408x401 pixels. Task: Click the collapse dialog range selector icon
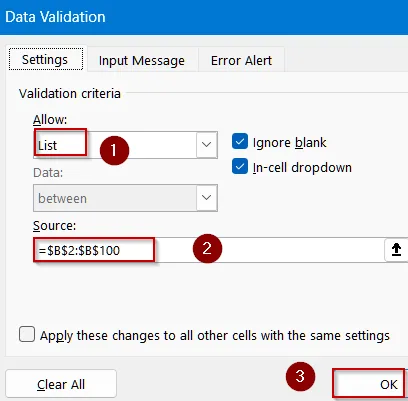396,250
